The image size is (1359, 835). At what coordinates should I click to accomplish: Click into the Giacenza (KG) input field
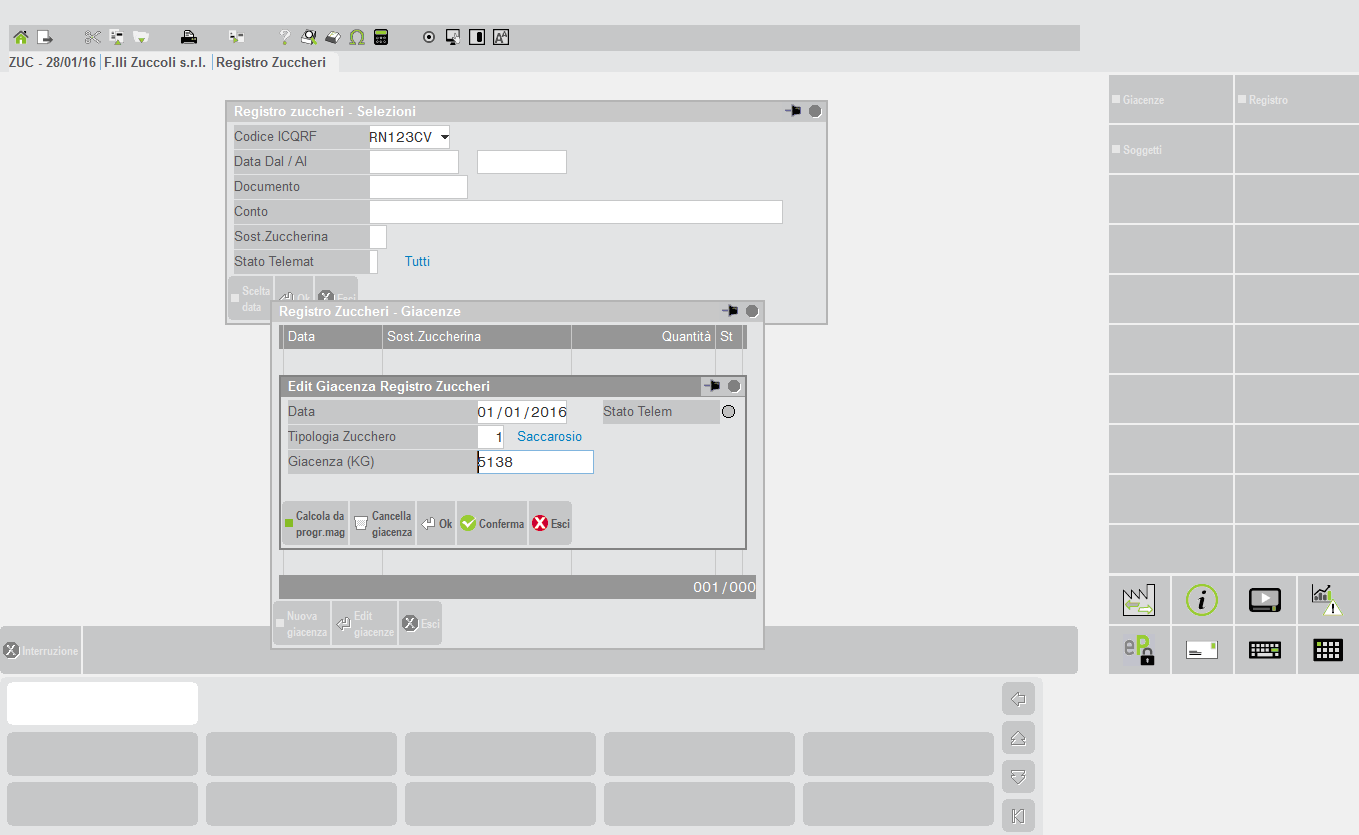tap(536, 462)
